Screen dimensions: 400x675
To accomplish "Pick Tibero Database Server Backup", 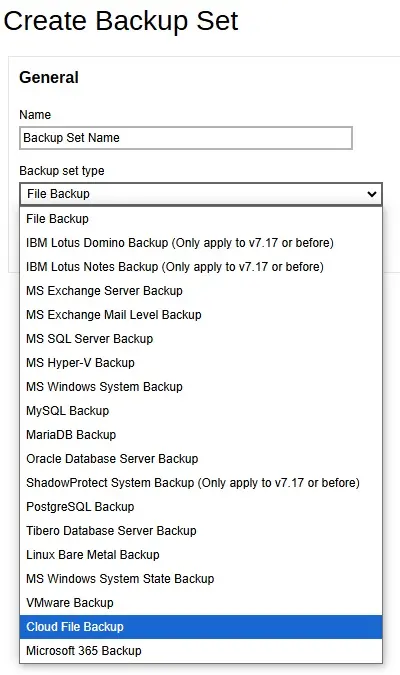I will coord(201,531).
